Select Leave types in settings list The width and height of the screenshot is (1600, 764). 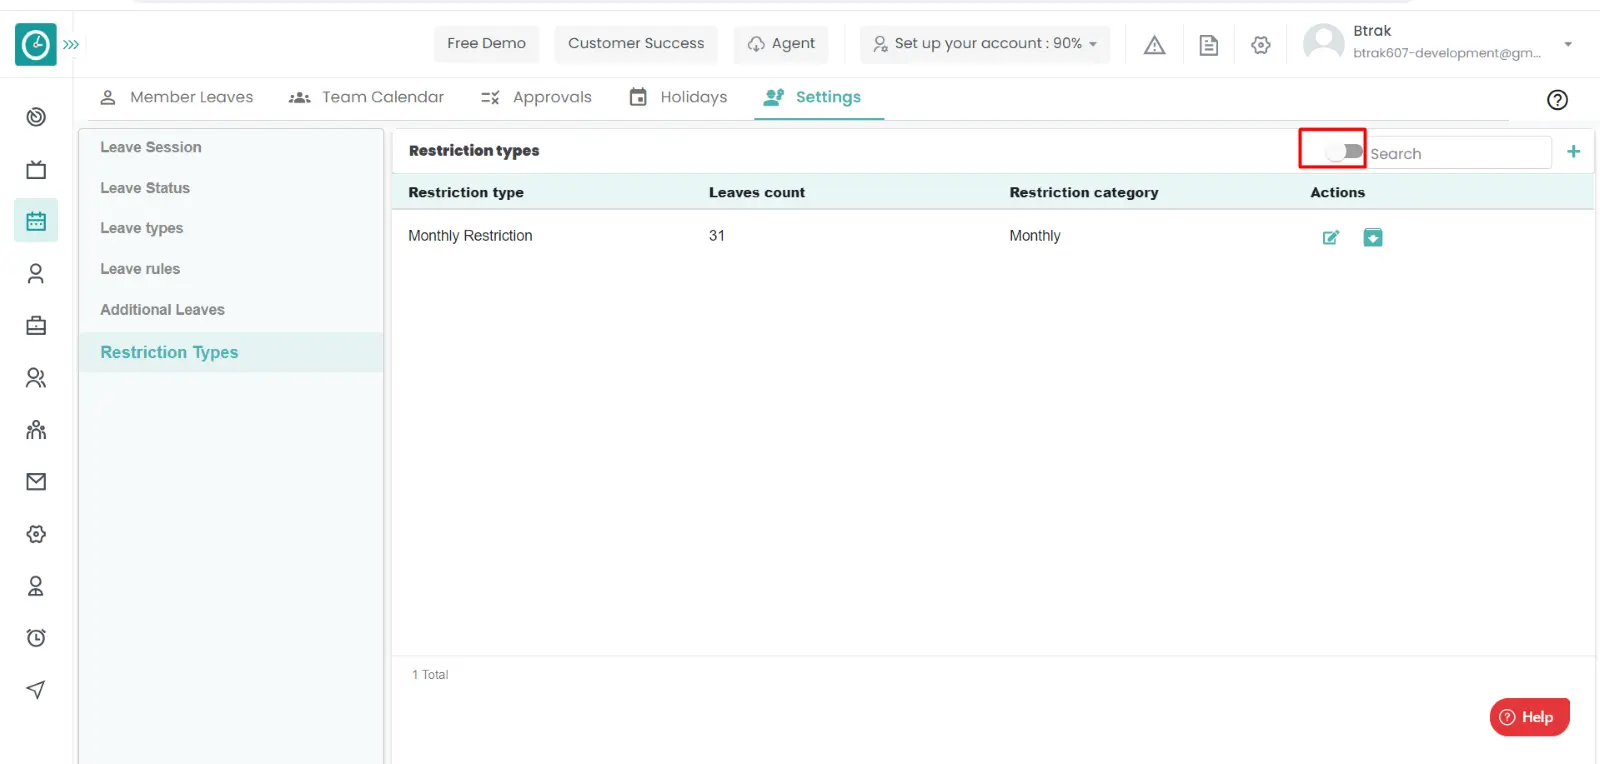click(x=142, y=228)
